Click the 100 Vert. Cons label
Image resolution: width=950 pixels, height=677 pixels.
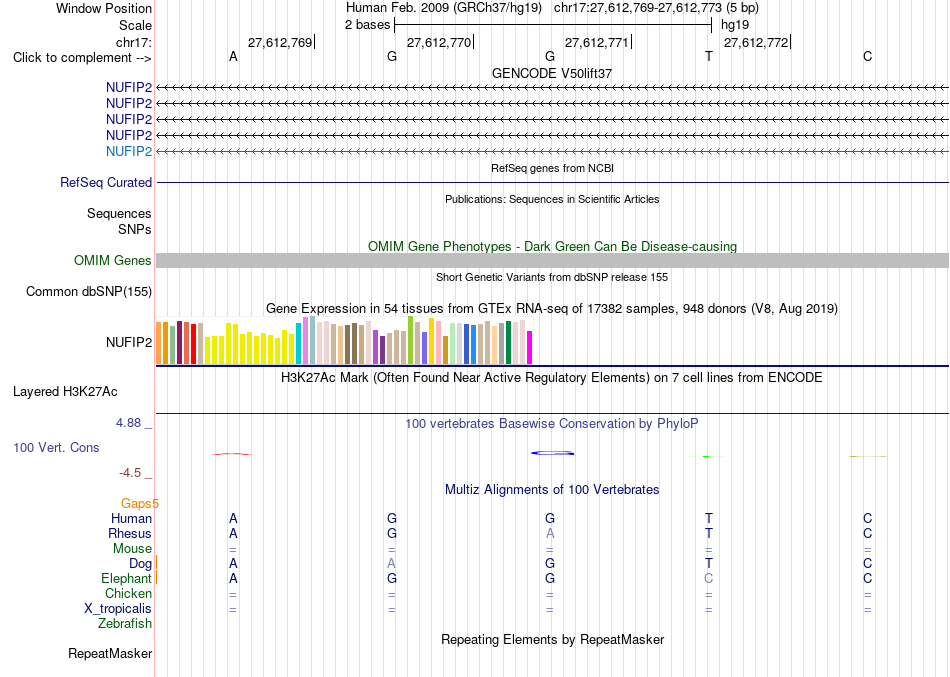point(56,447)
